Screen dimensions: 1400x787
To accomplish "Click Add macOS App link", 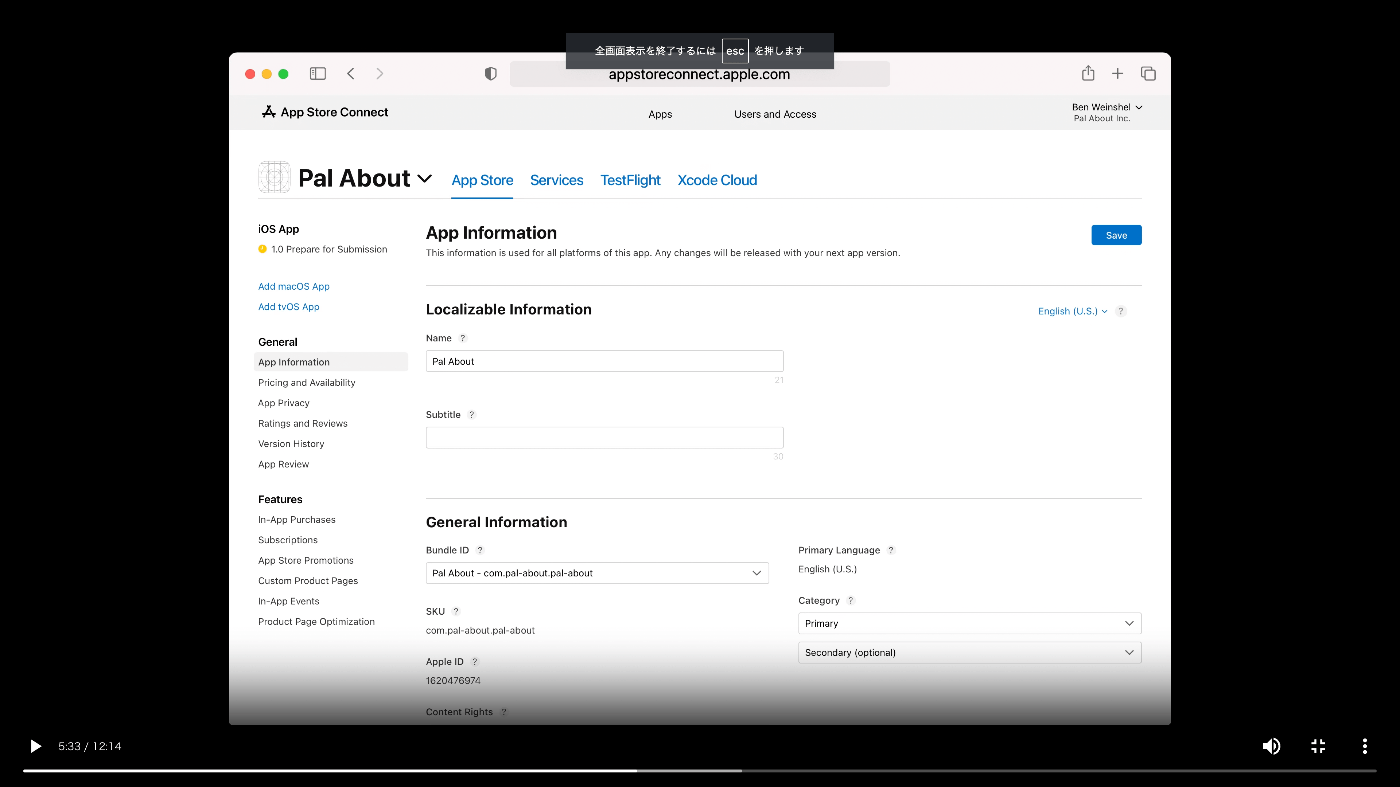I will pos(294,286).
